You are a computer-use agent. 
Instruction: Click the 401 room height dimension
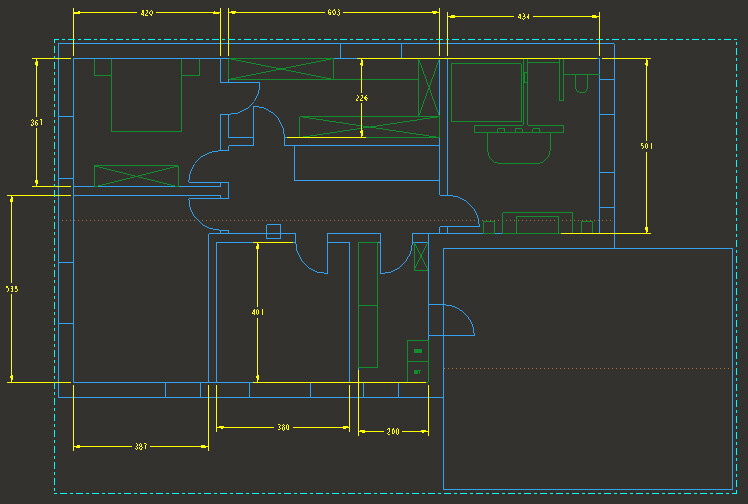(258, 313)
